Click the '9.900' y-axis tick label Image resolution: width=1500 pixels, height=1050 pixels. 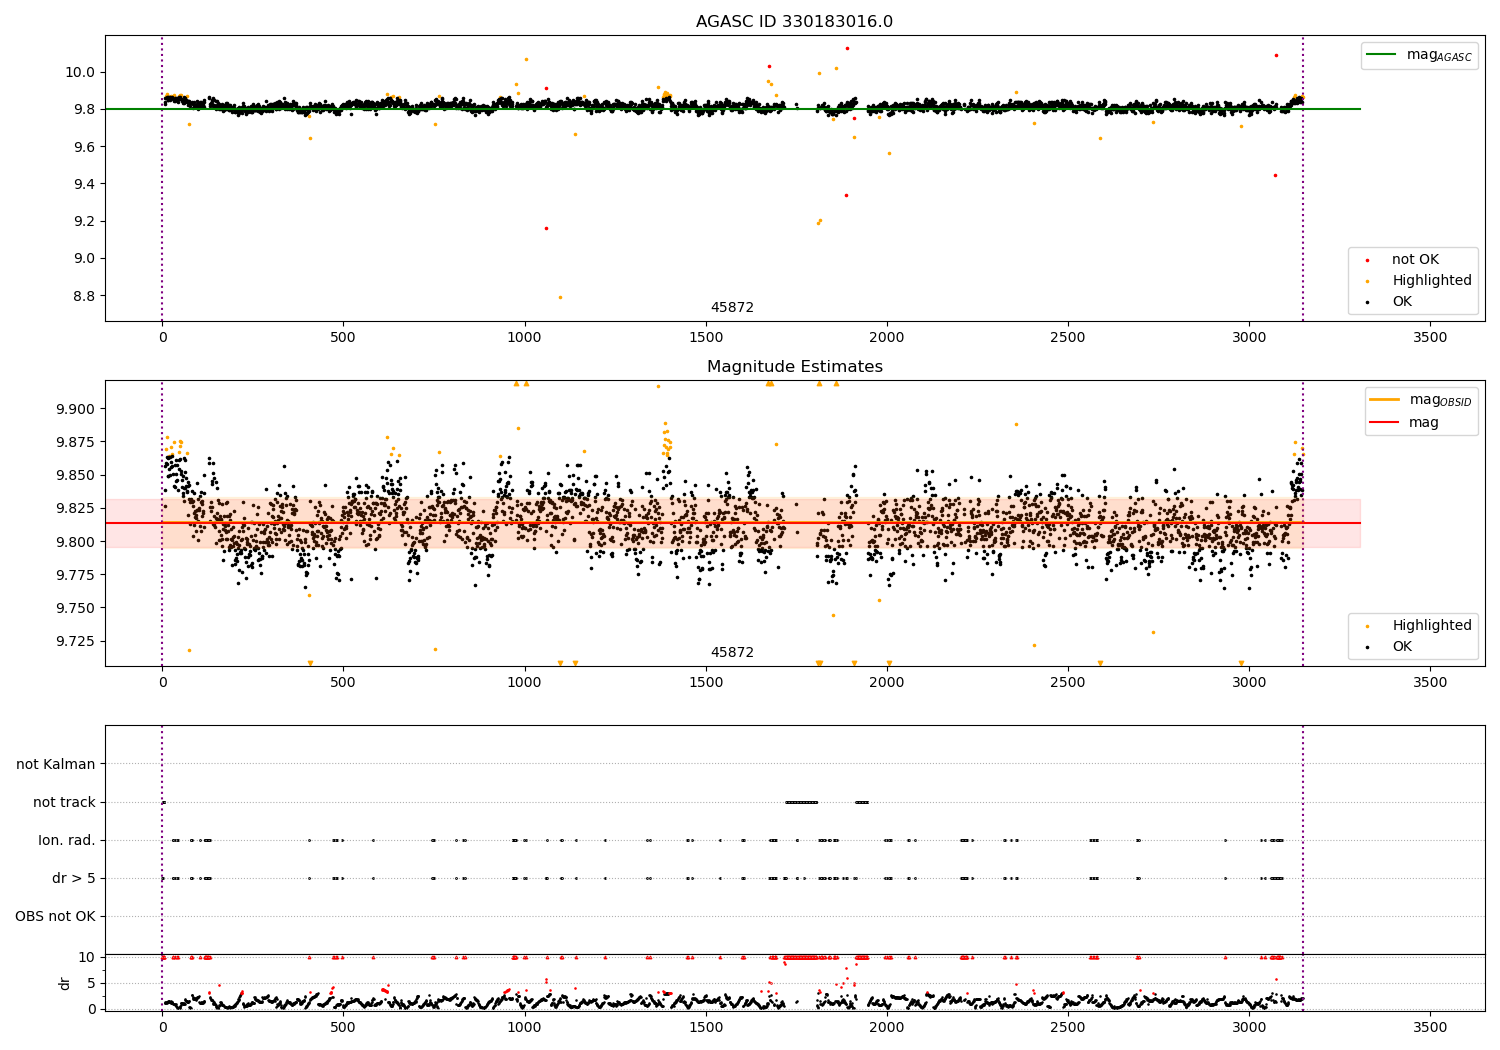(x=74, y=409)
